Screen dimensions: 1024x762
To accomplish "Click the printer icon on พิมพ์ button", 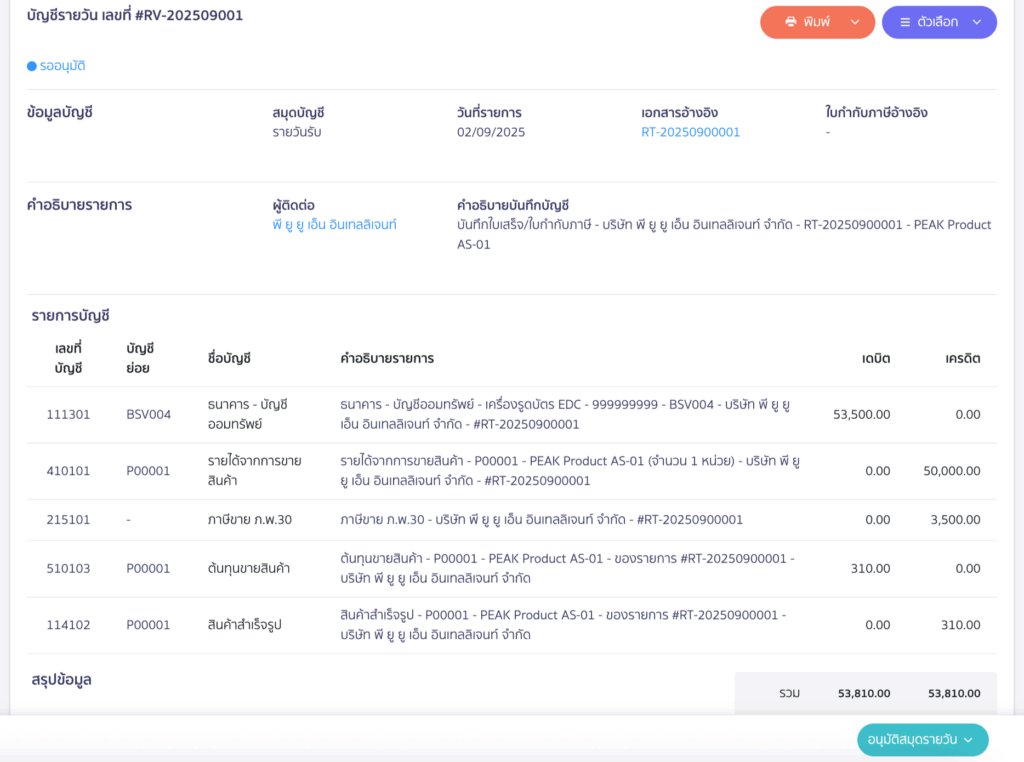I will click(x=790, y=22).
